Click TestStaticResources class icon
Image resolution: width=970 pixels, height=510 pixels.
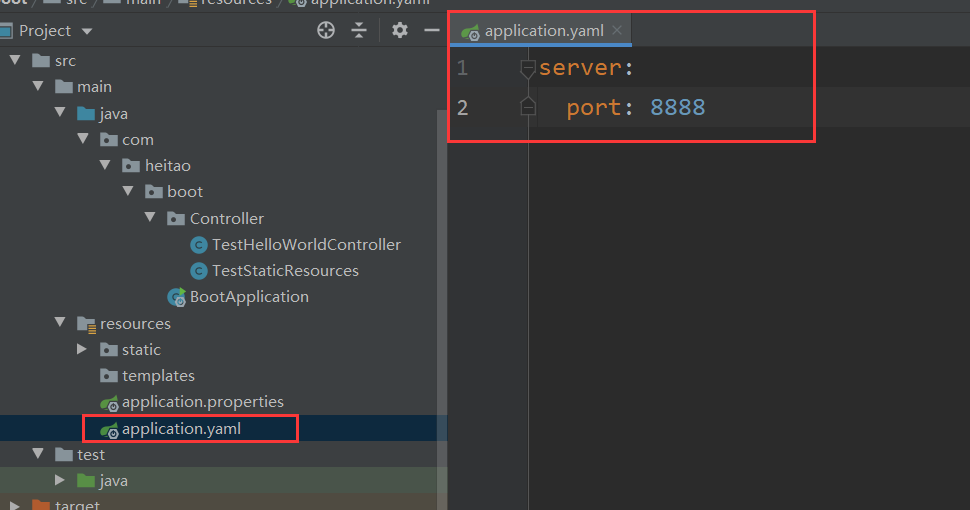click(199, 271)
